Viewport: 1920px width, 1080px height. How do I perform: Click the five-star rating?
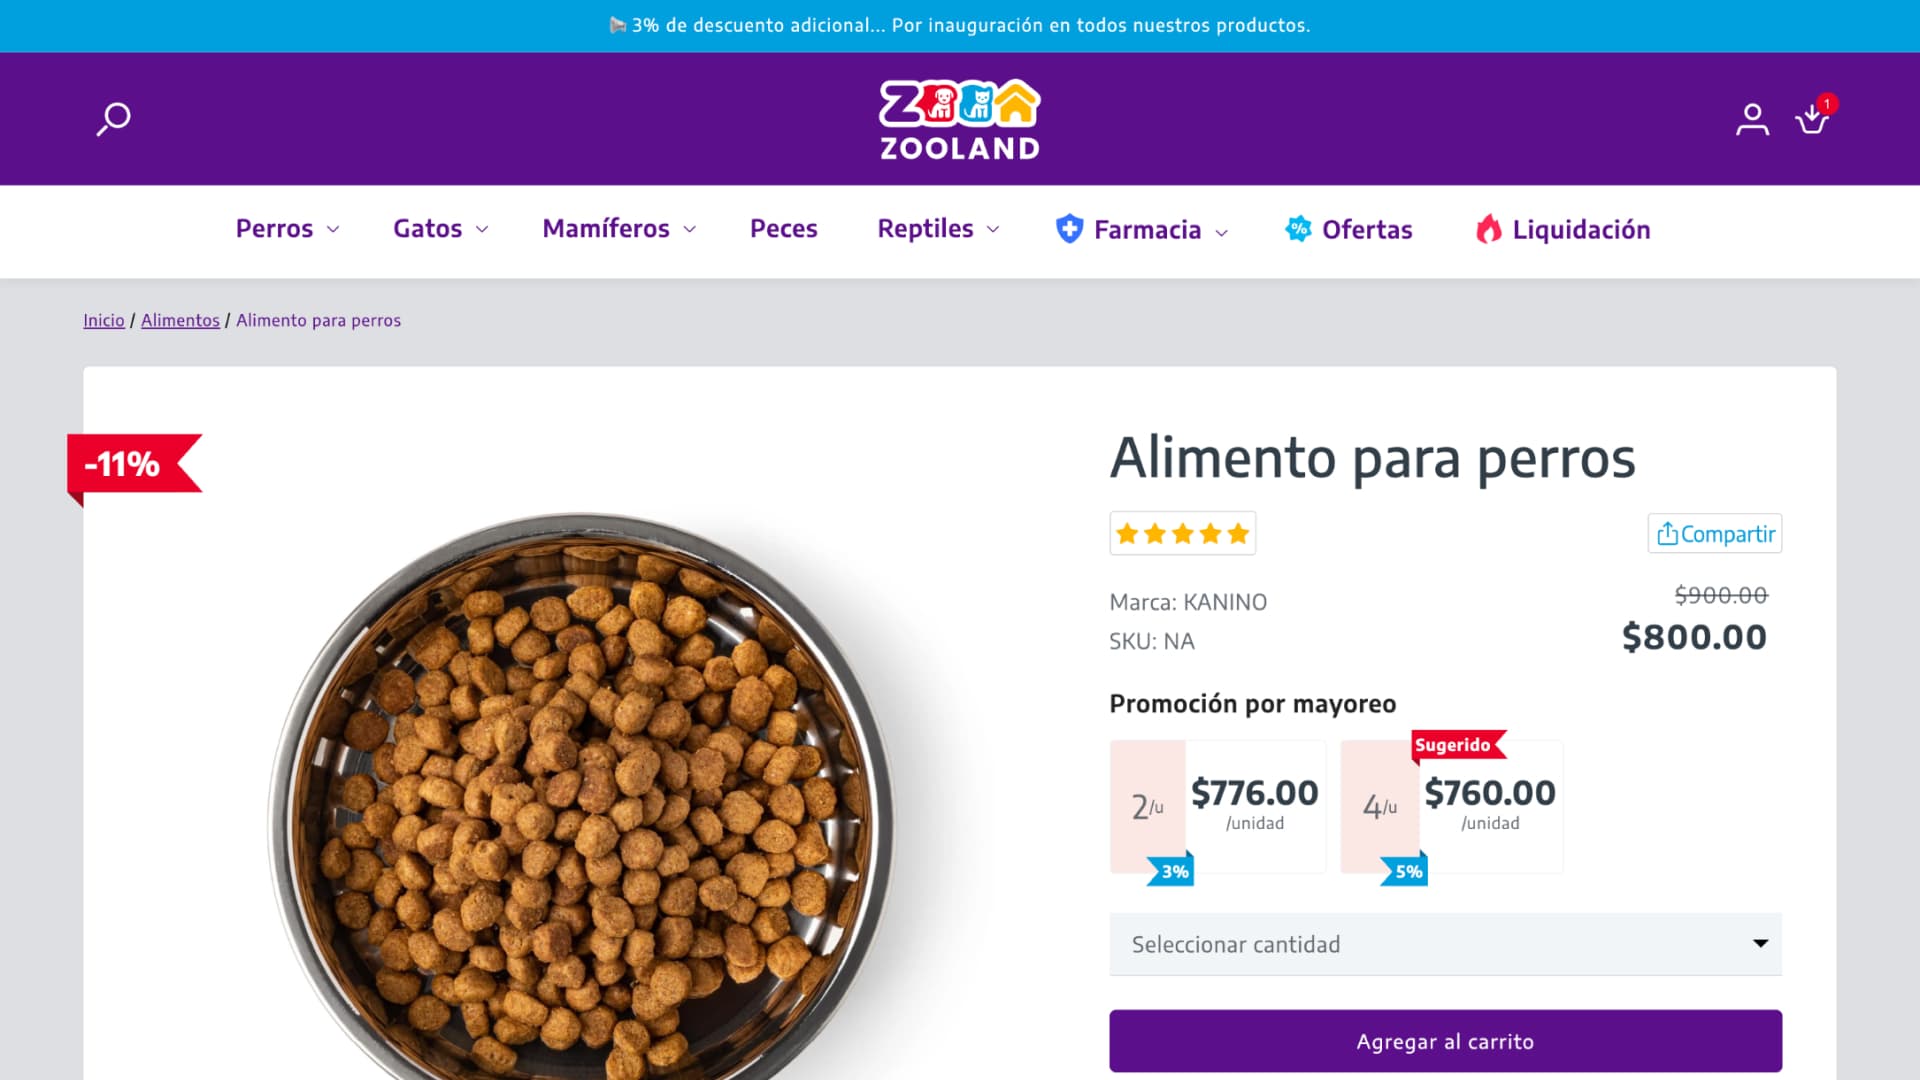[x=1182, y=534]
